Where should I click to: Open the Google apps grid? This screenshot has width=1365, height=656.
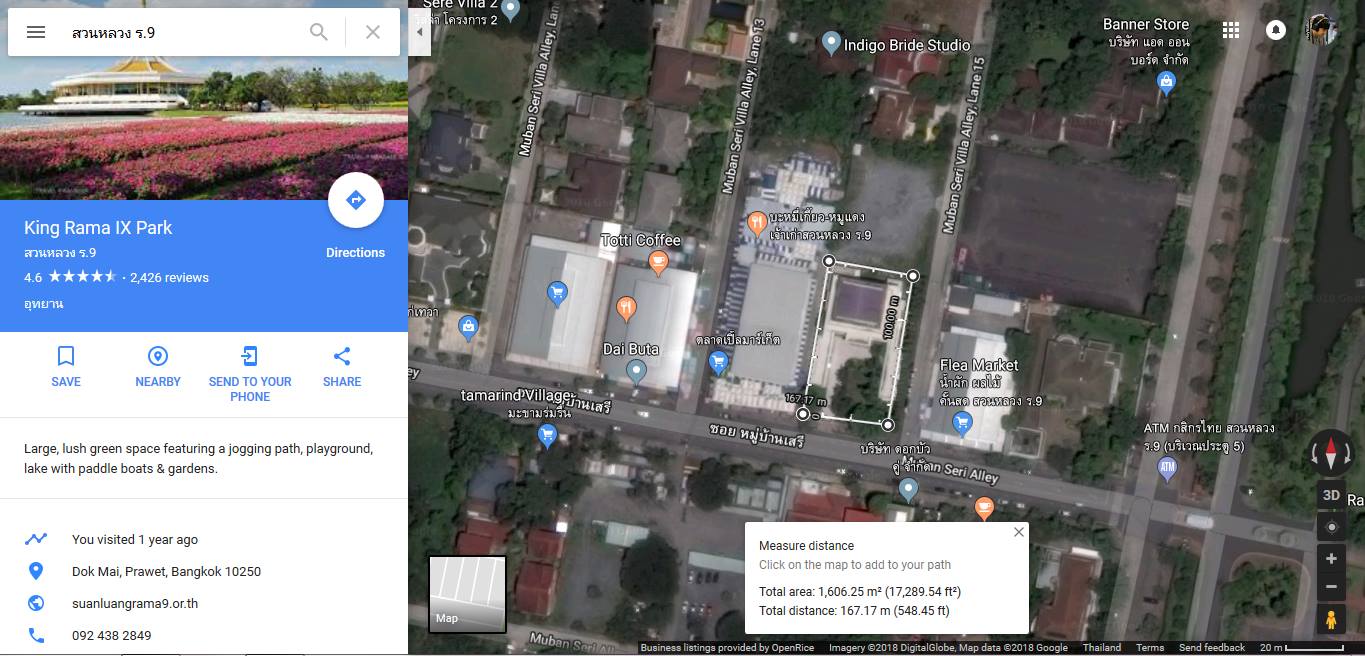click(x=1231, y=30)
